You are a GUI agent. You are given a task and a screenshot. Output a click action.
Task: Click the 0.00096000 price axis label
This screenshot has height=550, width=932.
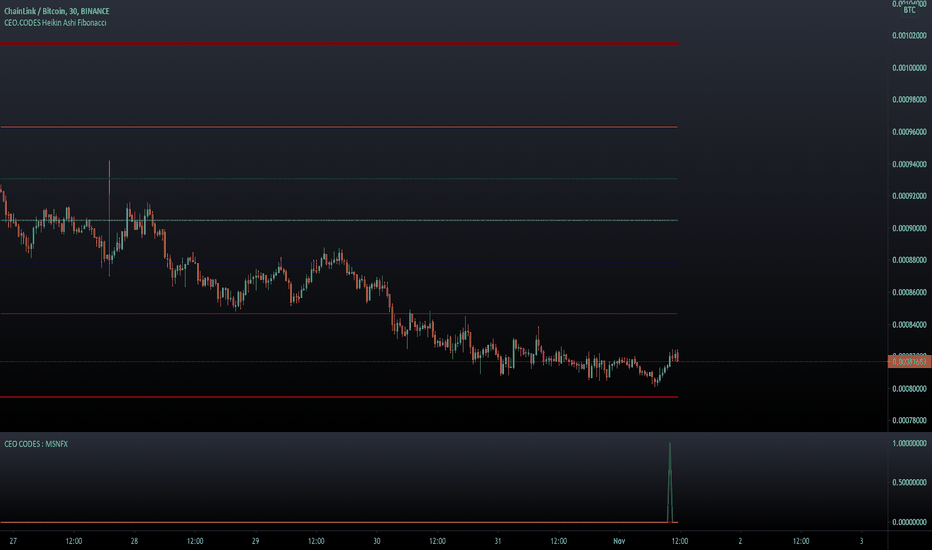[x=909, y=132]
